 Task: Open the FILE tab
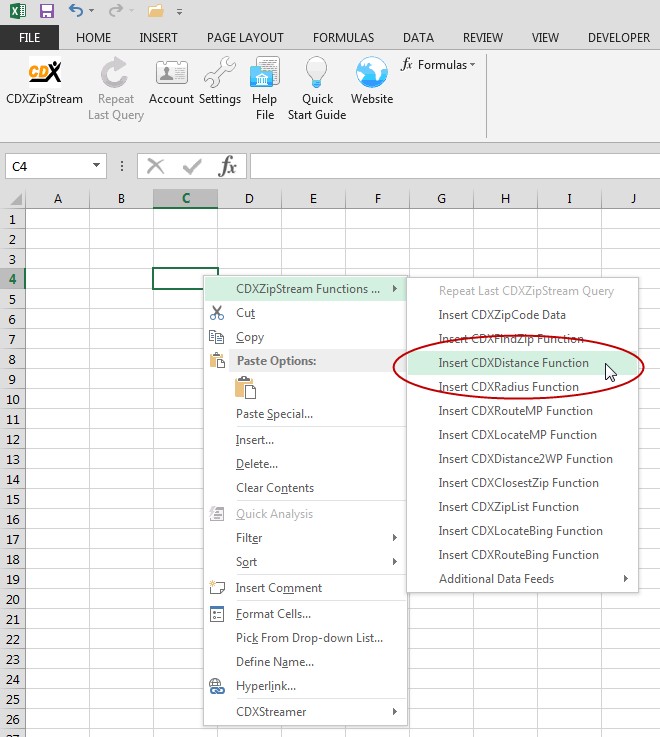coord(30,38)
